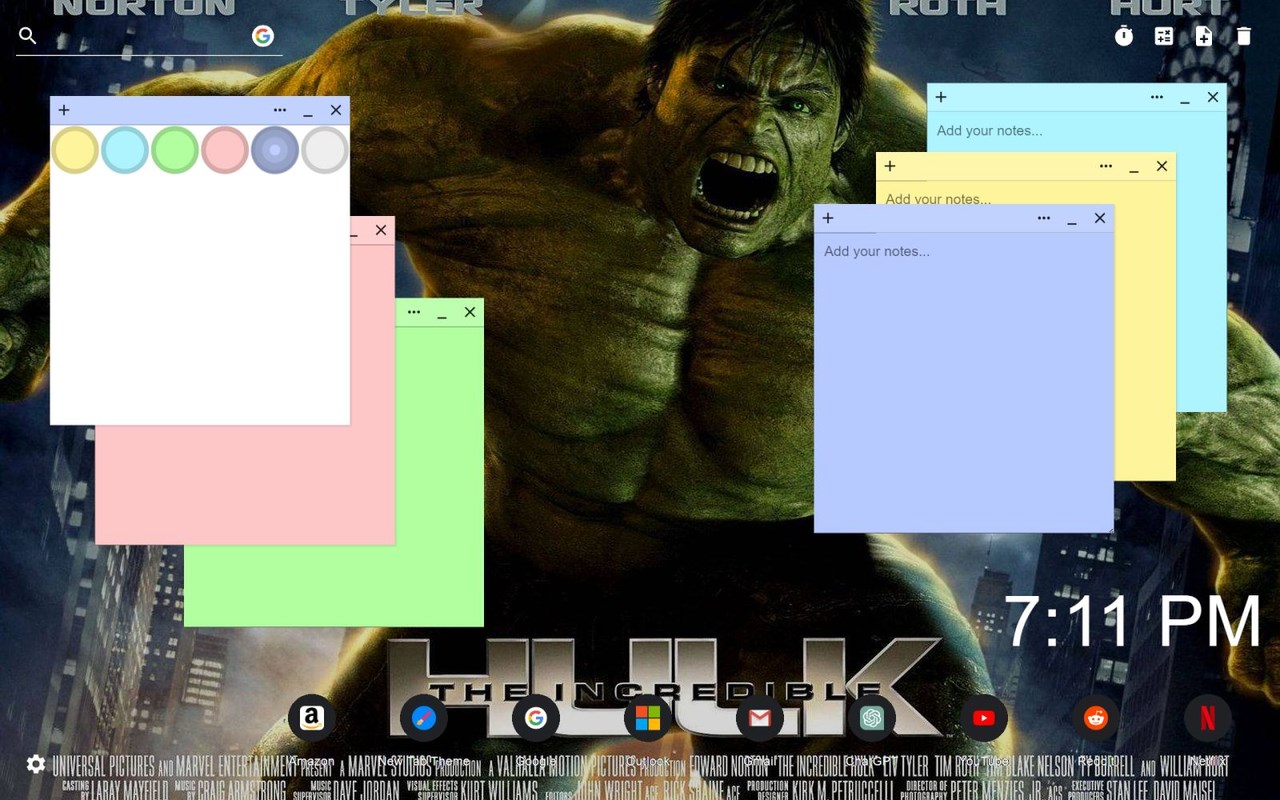This screenshot has height=800, width=1280.
Task: Pick the pink note color swatch
Action: 225,150
